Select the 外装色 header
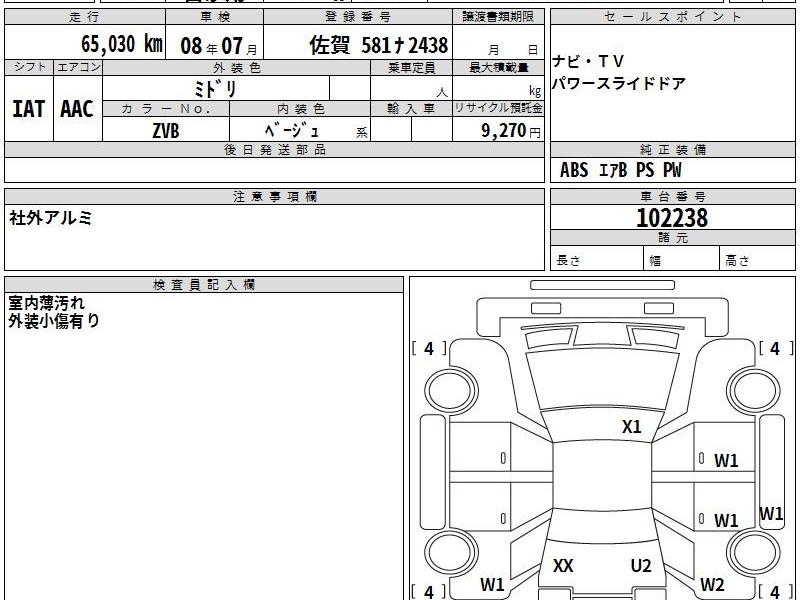Screen dimensions: 800x600 click(x=237, y=67)
